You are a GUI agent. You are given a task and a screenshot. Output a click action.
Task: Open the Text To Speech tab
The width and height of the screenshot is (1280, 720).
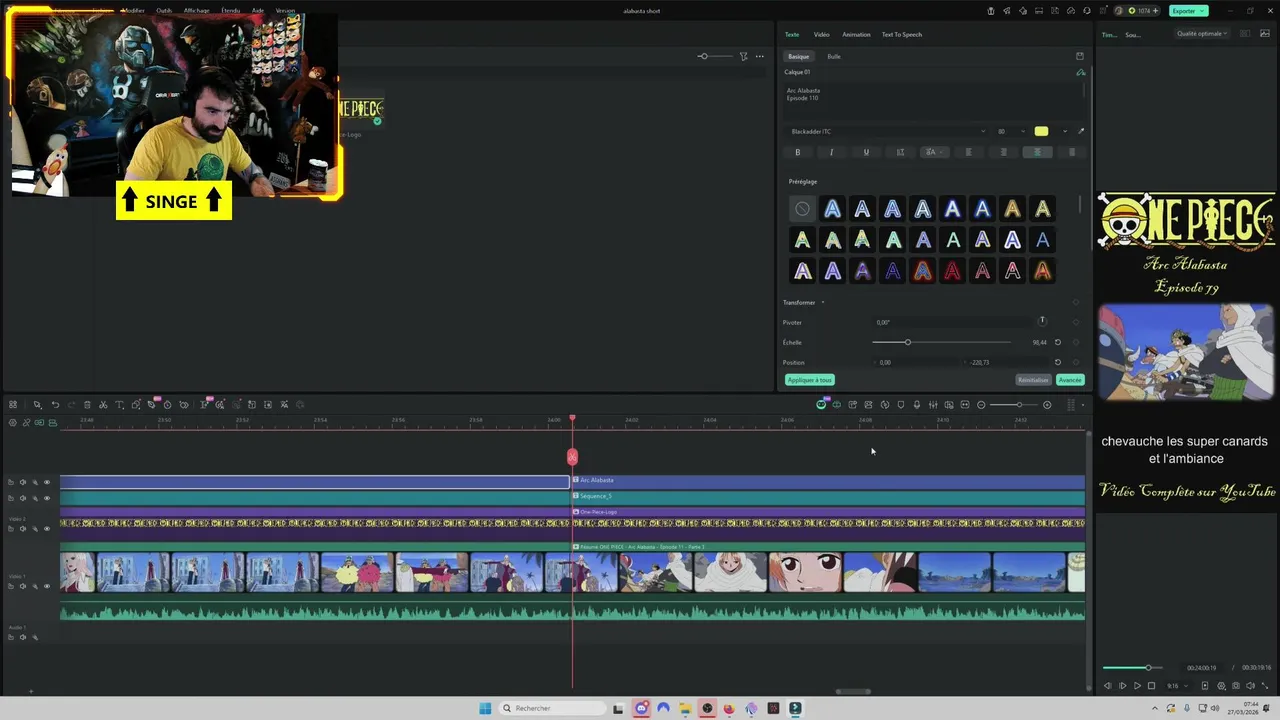click(901, 34)
